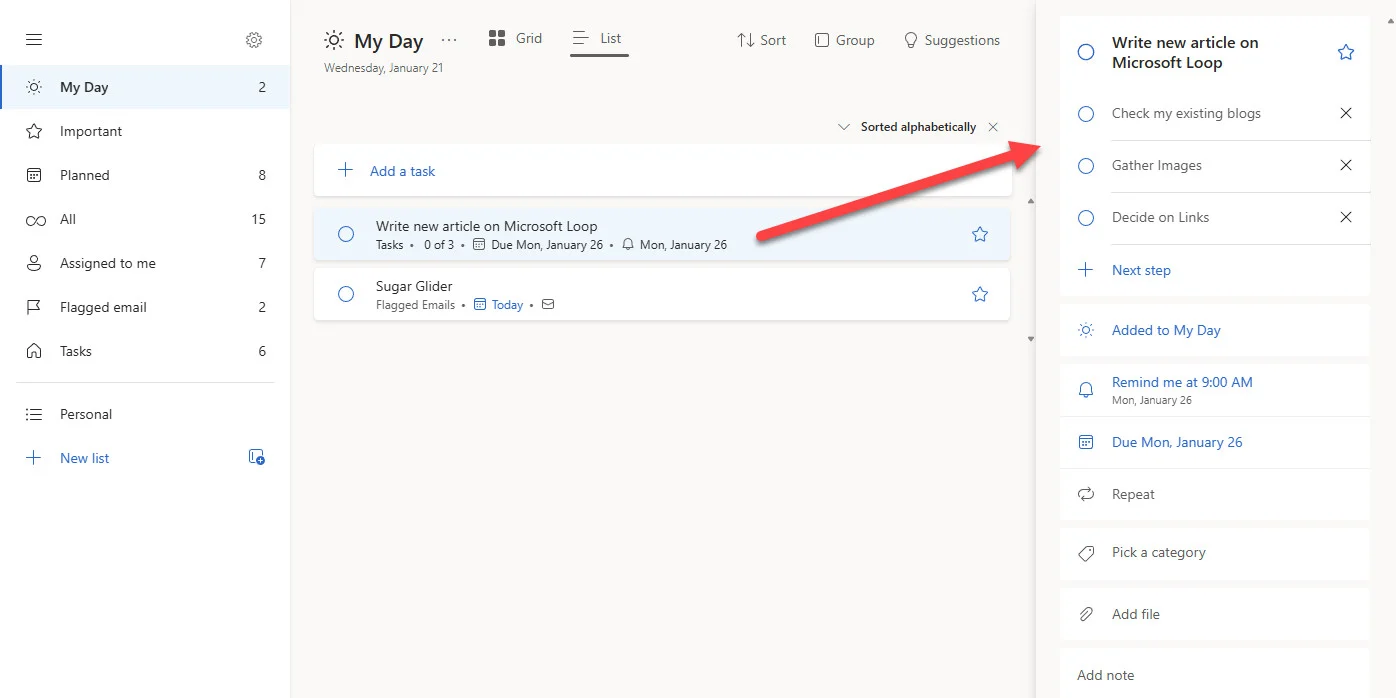Screen dimensions: 1396x698
Task: Click Wednesday, January 21 date text
Action: (383, 68)
